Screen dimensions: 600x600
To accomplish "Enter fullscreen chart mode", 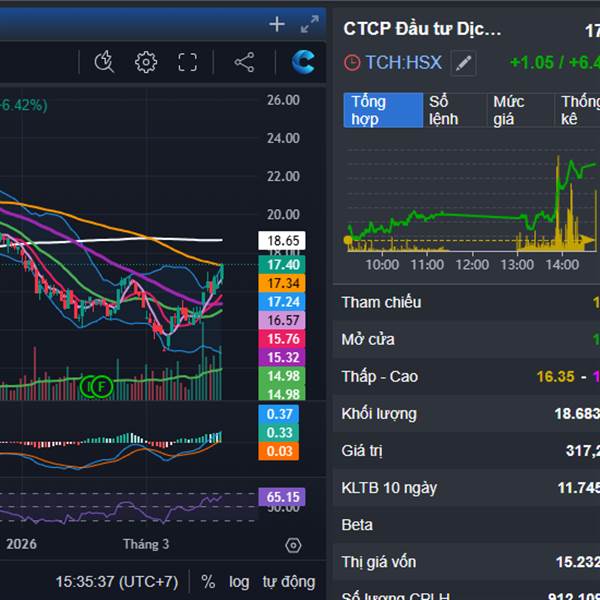I will [x=188, y=62].
